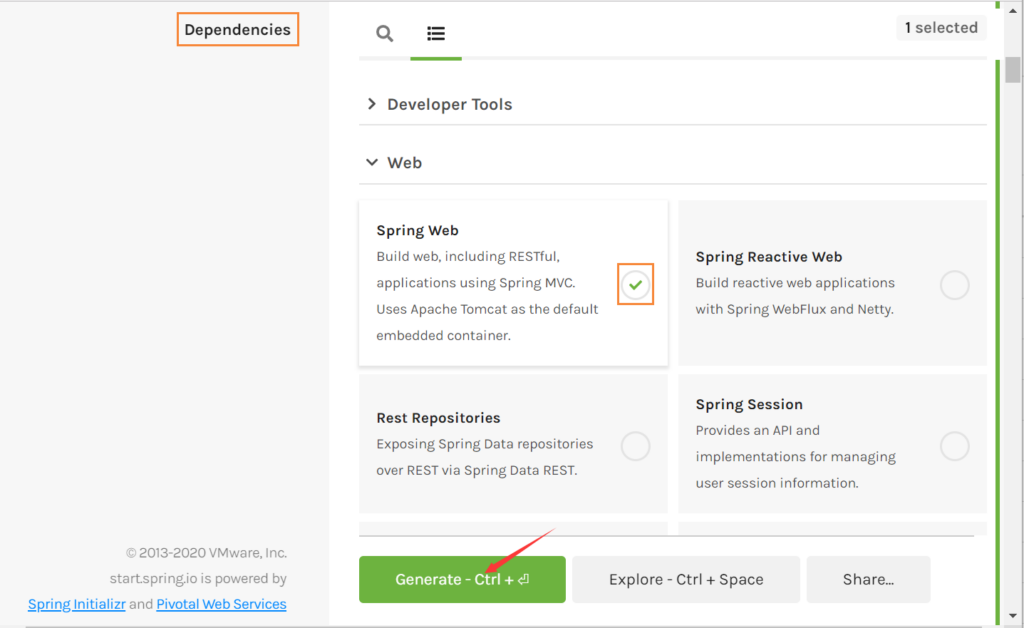Viewport: 1024px width, 628px height.
Task: Click the Rest Repositories title
Action: [x=438, y=418]
